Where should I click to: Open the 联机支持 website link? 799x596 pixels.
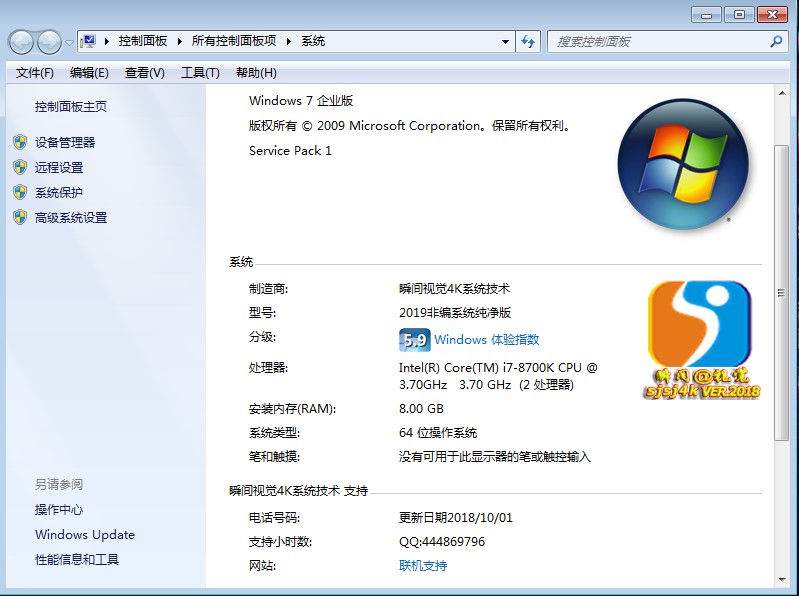click(423, 565)
